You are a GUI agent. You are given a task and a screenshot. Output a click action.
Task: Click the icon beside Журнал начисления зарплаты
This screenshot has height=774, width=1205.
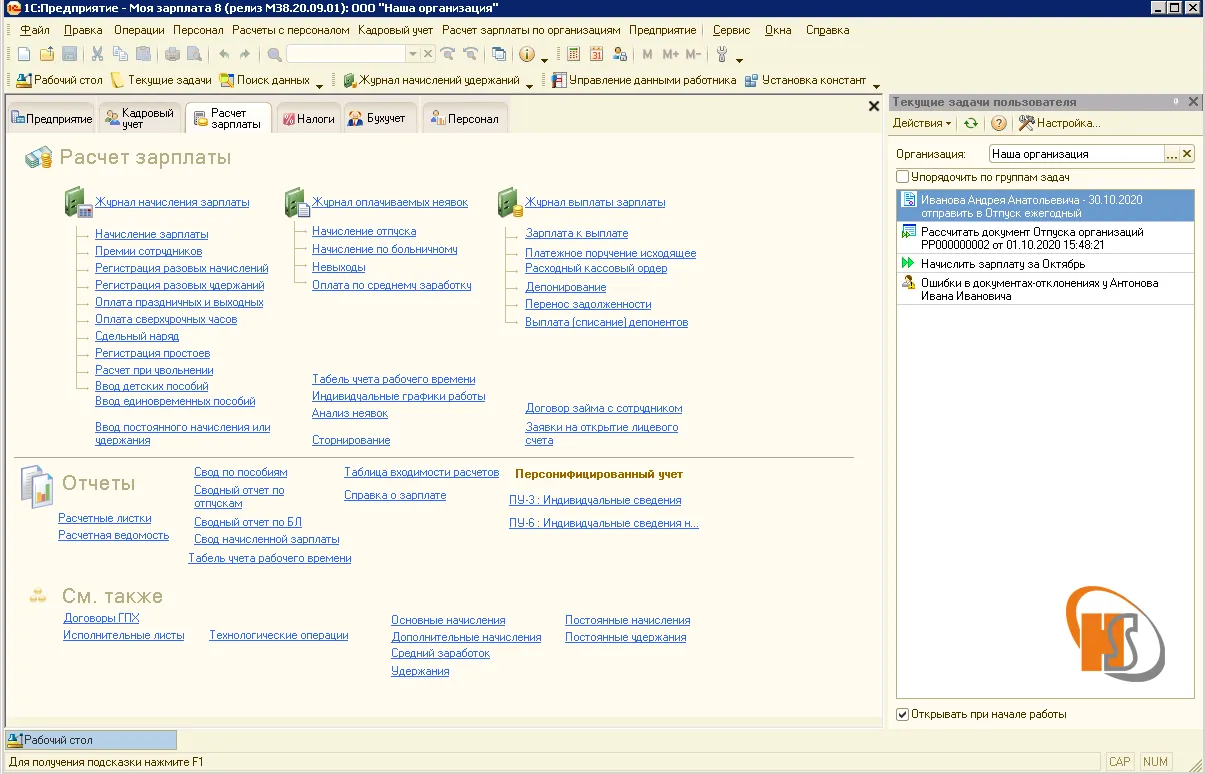click(x=79, y=202)
